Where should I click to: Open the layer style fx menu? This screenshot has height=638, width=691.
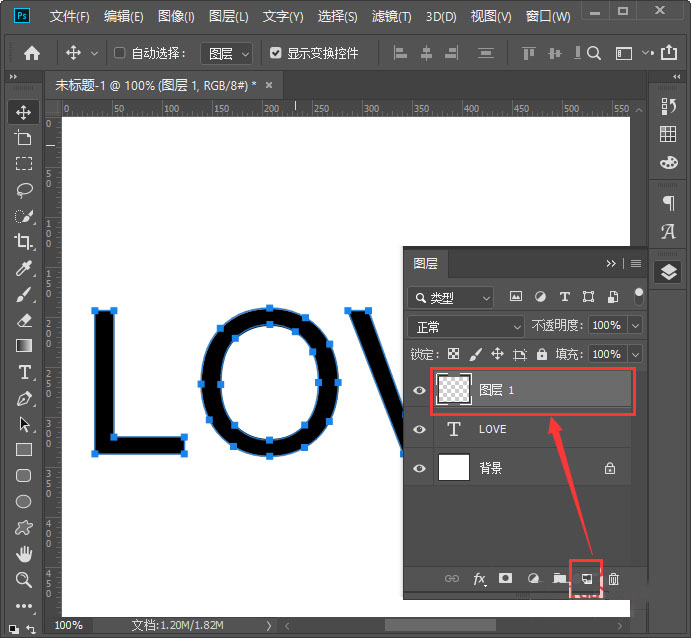479,579
